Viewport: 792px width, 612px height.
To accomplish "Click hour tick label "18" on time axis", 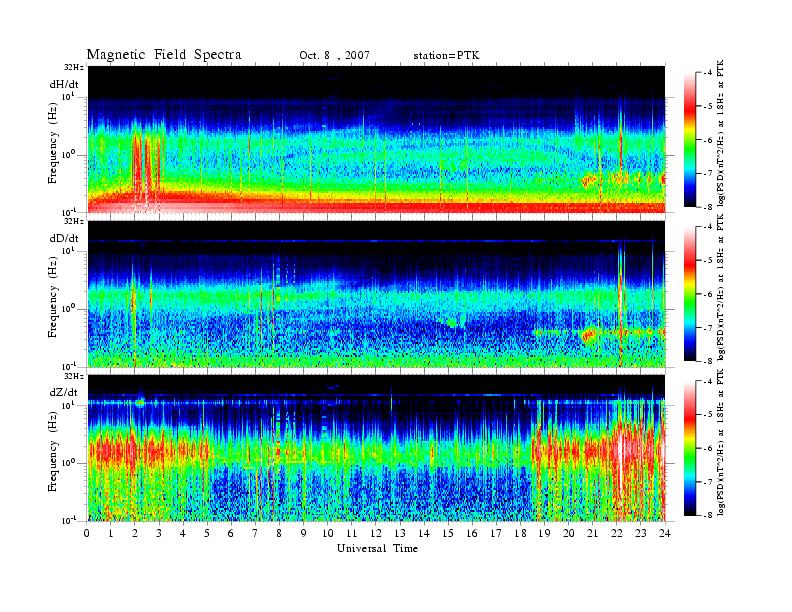I will [x=520, y=533].
